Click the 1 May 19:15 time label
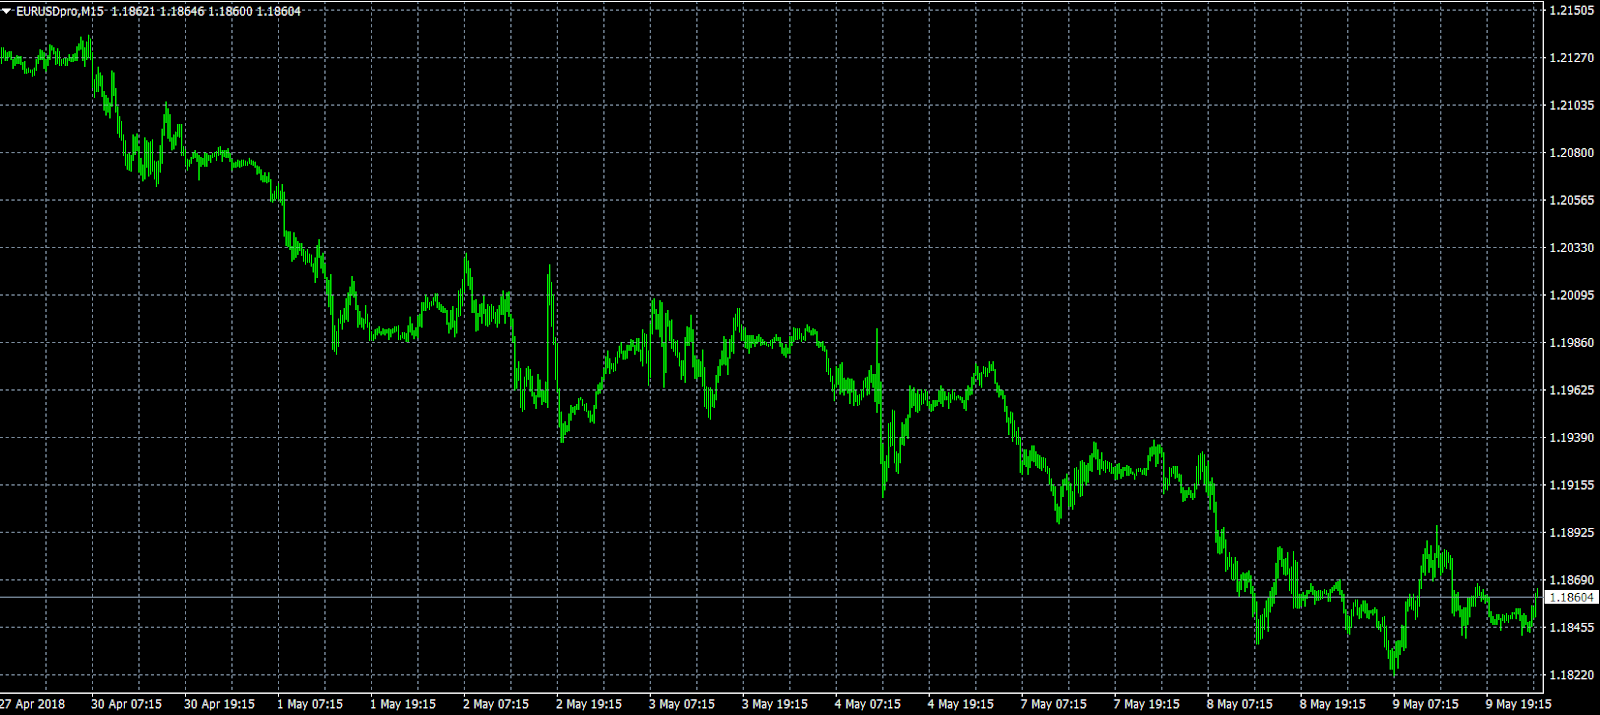 [403, 704]
